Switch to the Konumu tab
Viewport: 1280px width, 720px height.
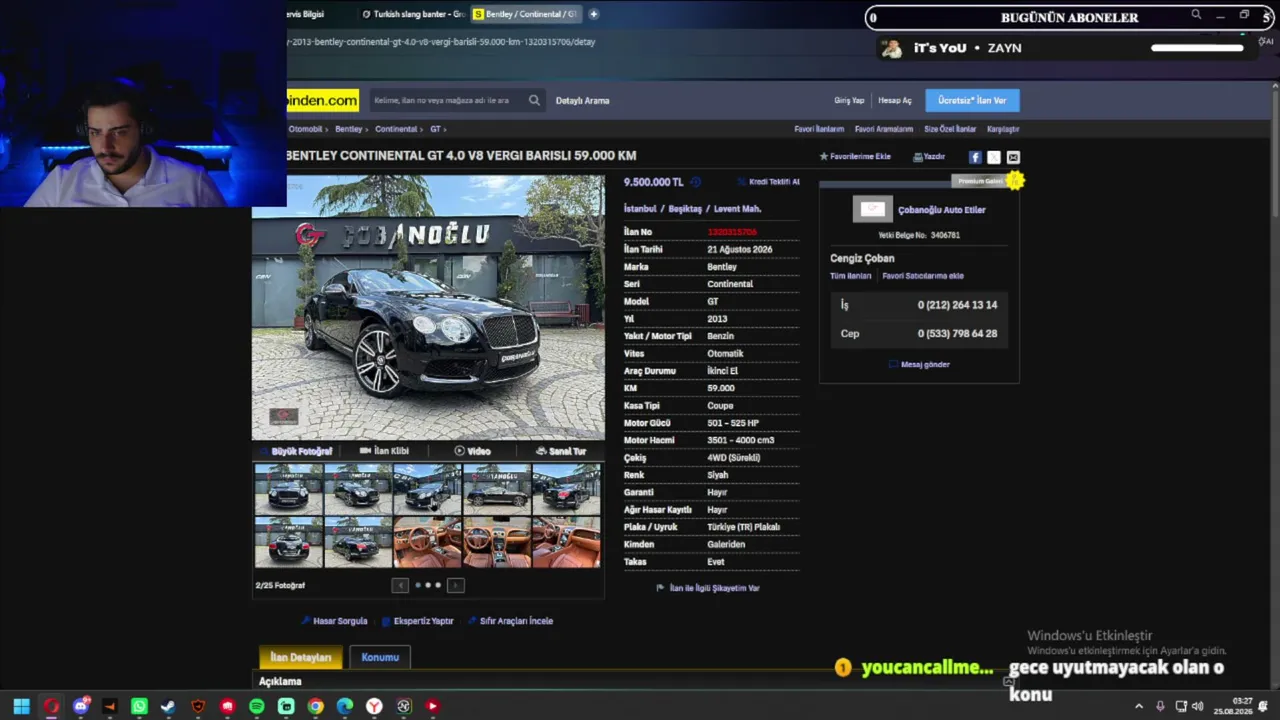(x=380, y=657)
